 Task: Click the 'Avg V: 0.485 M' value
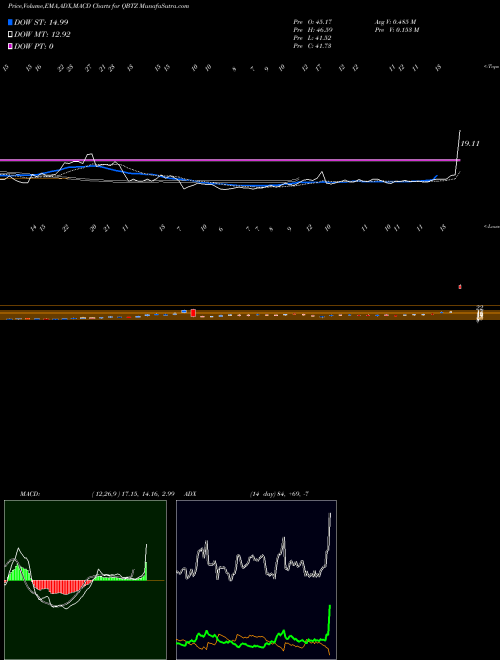[396, 21]
